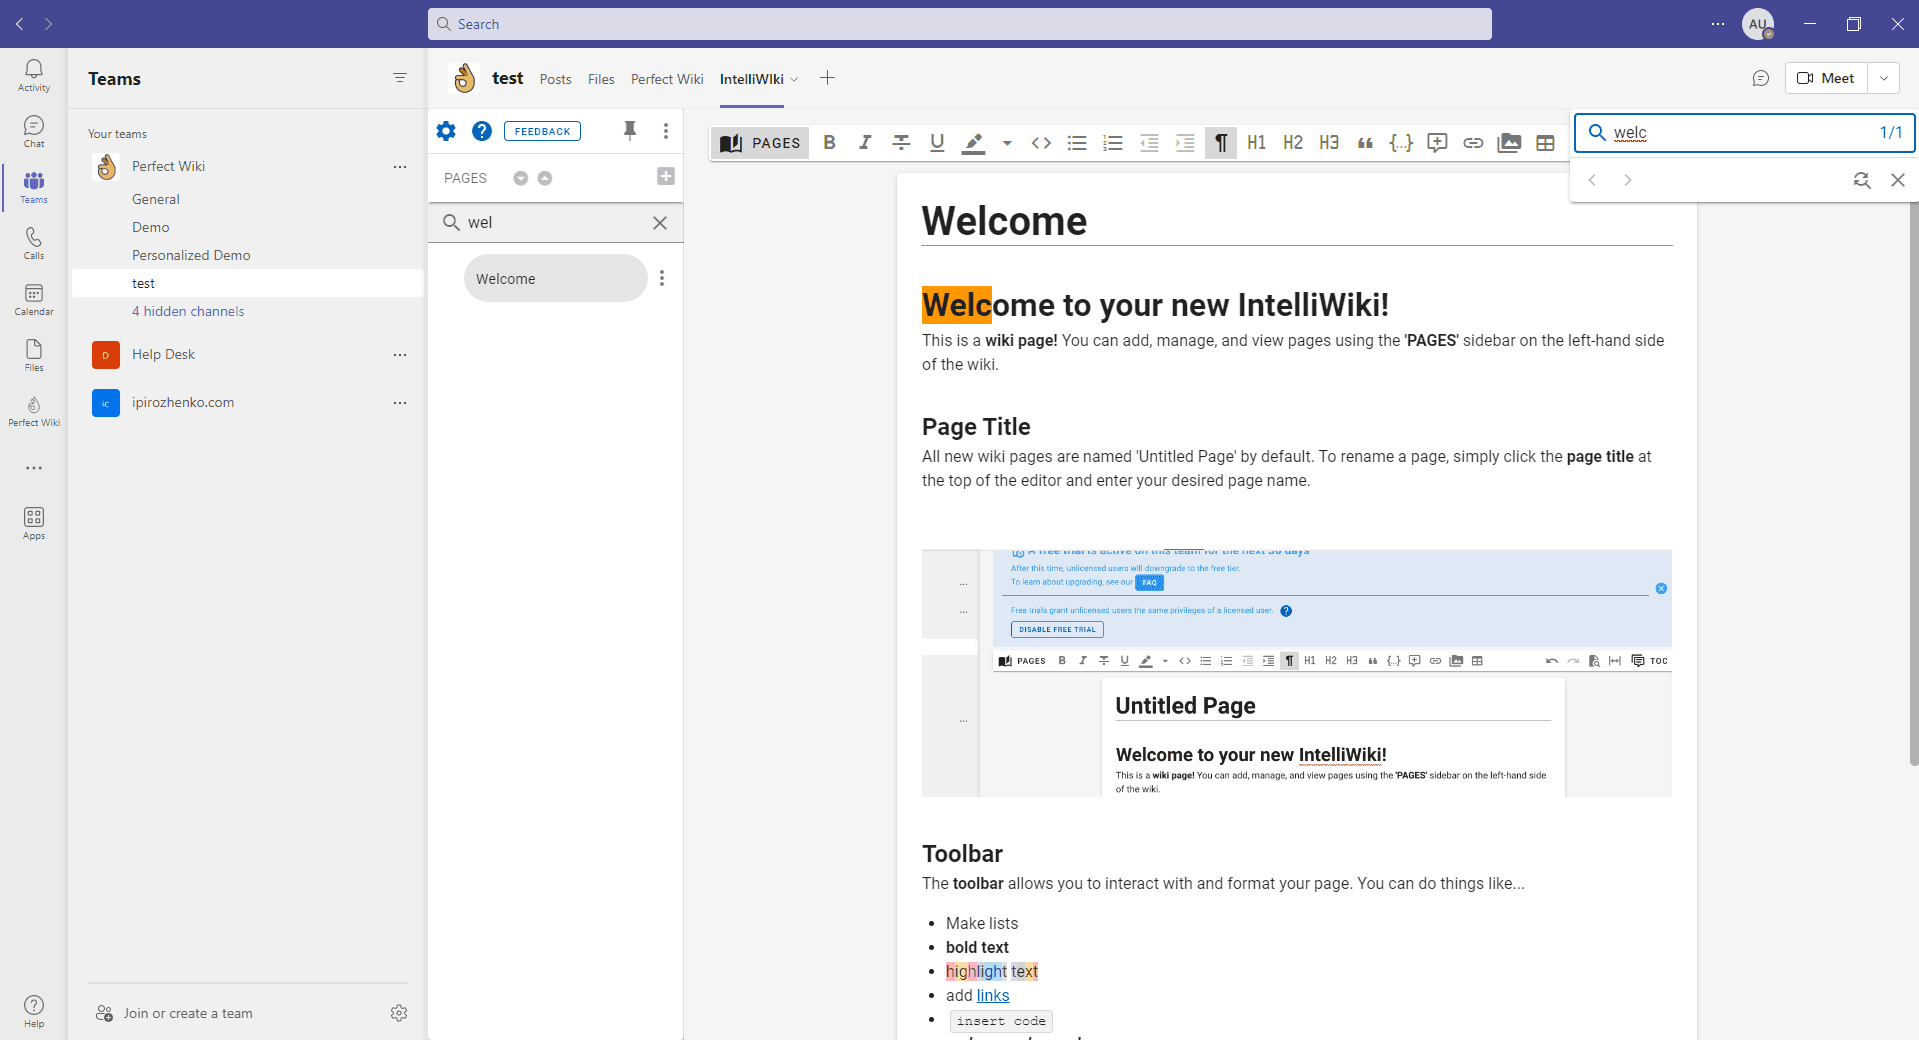Insert inline code formatting
This screenshot has width=1919, height=1040.
pyautogui.click(x=1041, y=143)
